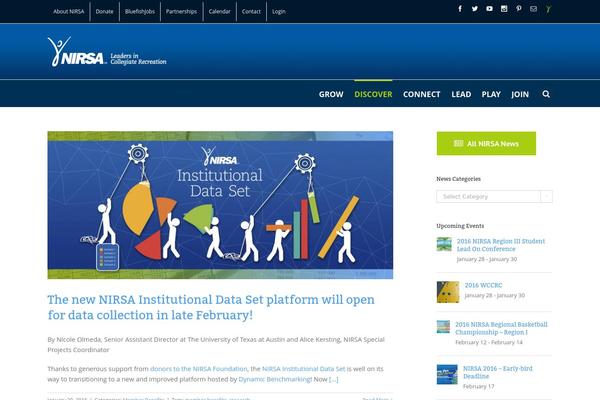
Task: Click the NIRSA logo in header
Action: click(107, 52)
